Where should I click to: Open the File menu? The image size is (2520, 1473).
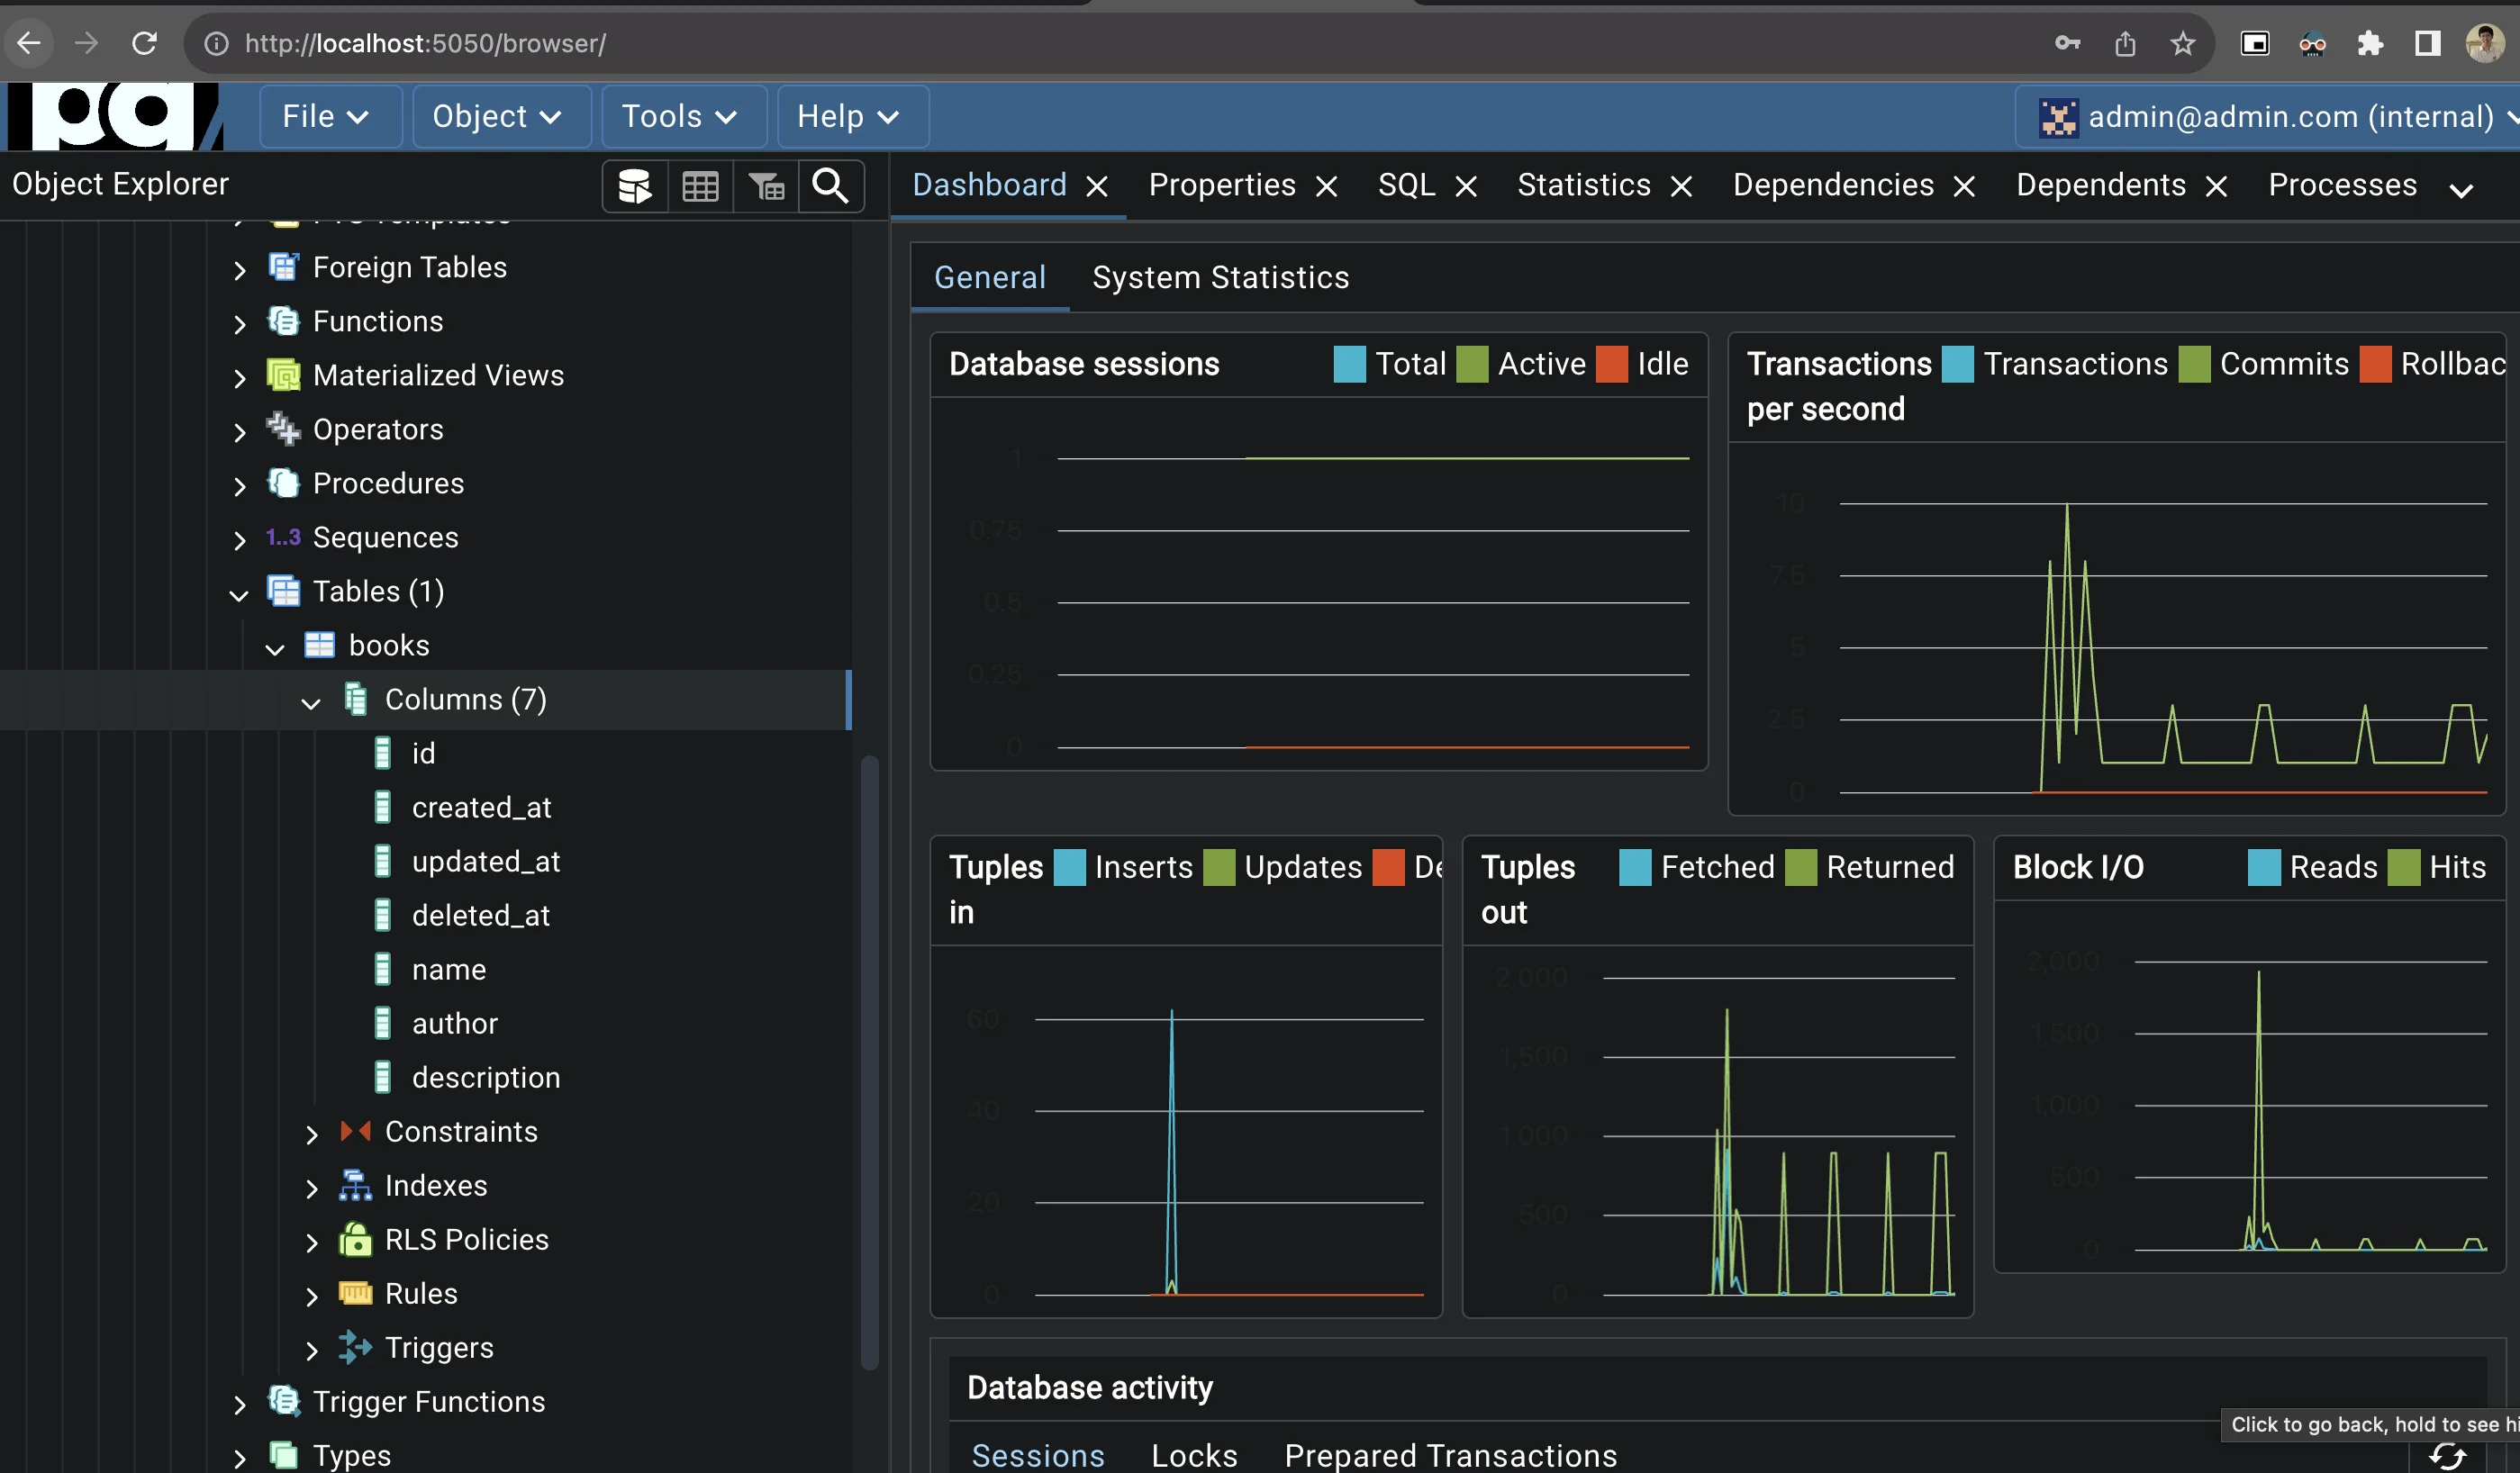330,116
